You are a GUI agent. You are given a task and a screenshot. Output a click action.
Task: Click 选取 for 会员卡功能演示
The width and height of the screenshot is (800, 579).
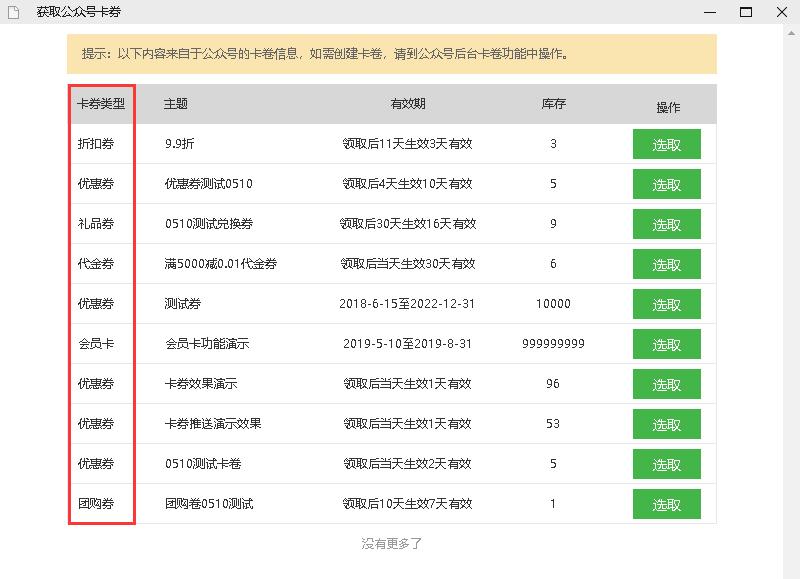(666, 344)
